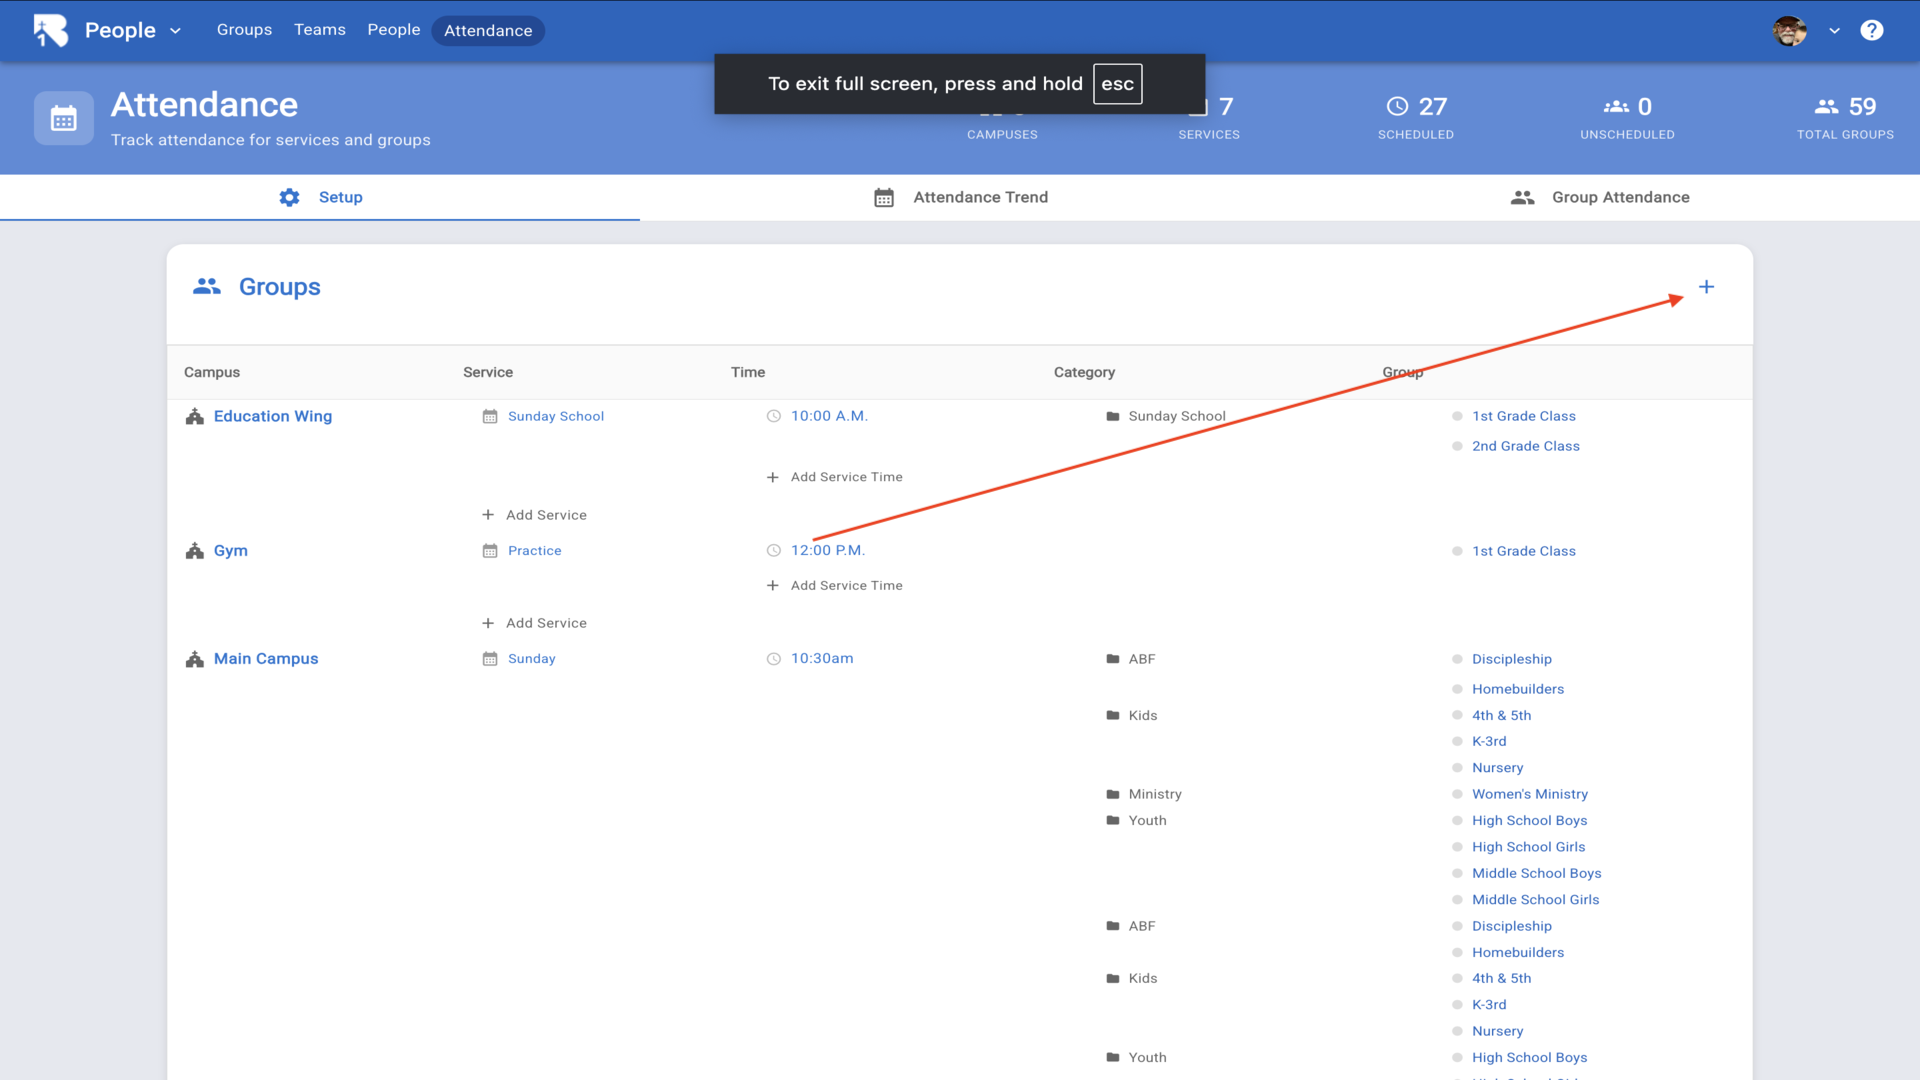Click the Setup gear icon
This screenshot has width=1920, height=1080.
(289, 197)
